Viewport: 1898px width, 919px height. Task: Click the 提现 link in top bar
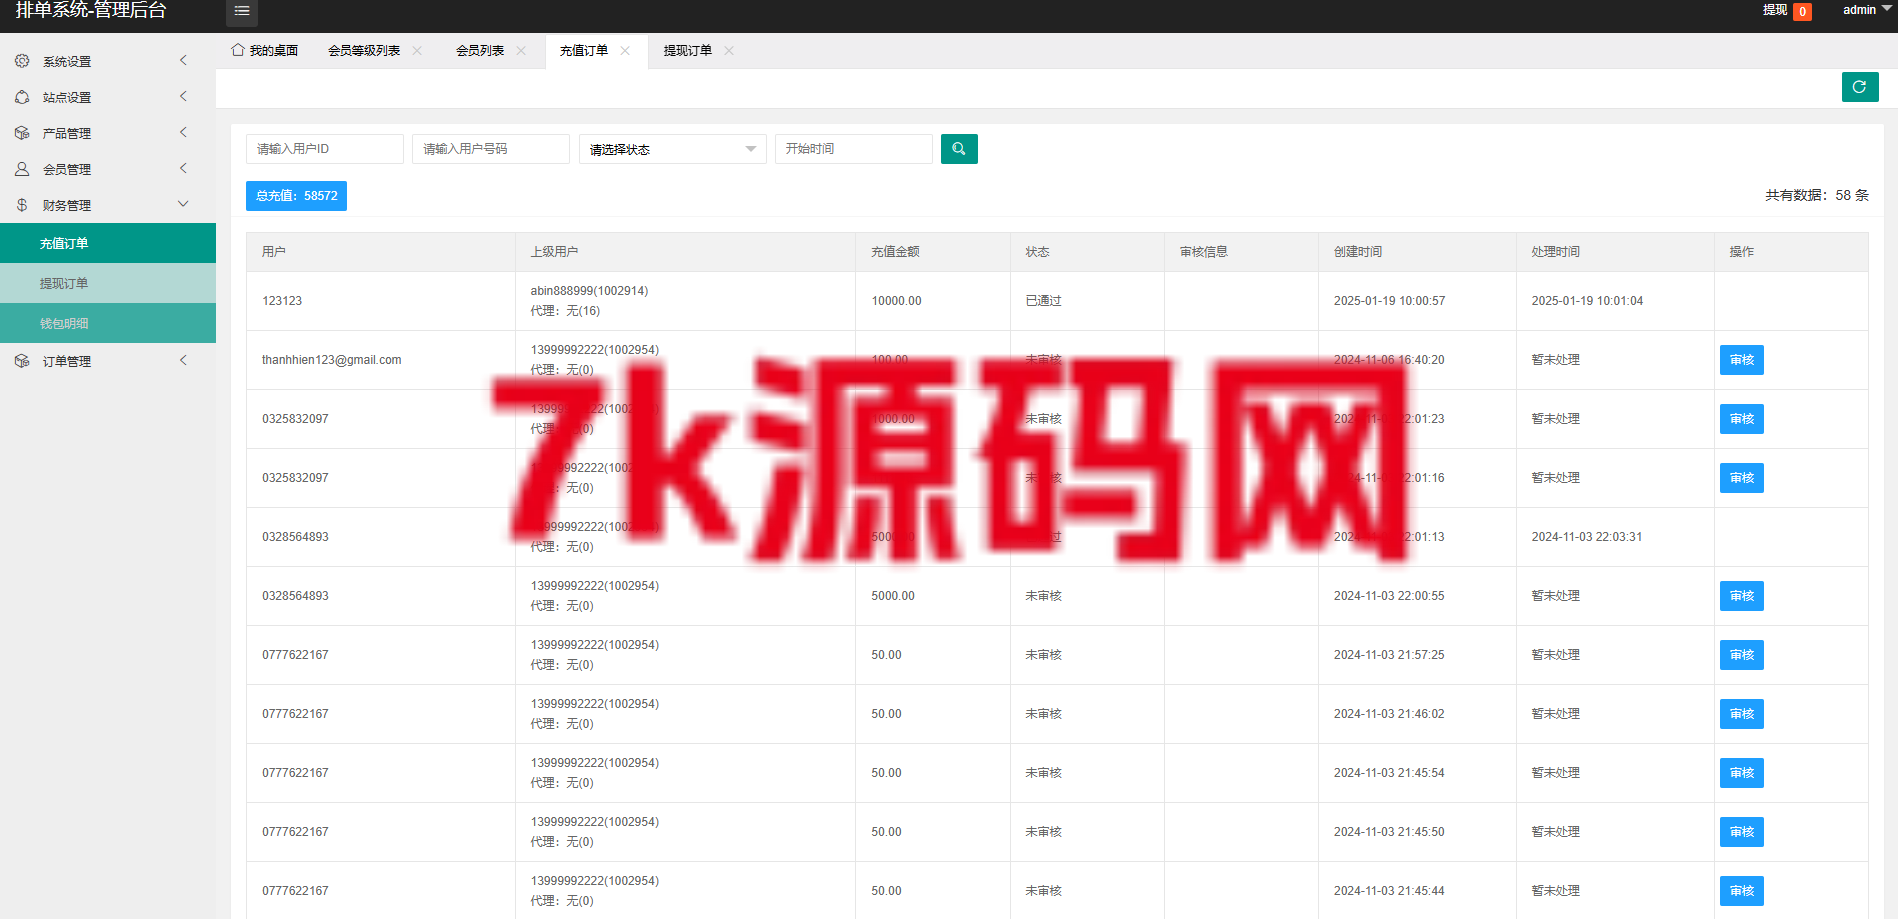coord(1775,10)
